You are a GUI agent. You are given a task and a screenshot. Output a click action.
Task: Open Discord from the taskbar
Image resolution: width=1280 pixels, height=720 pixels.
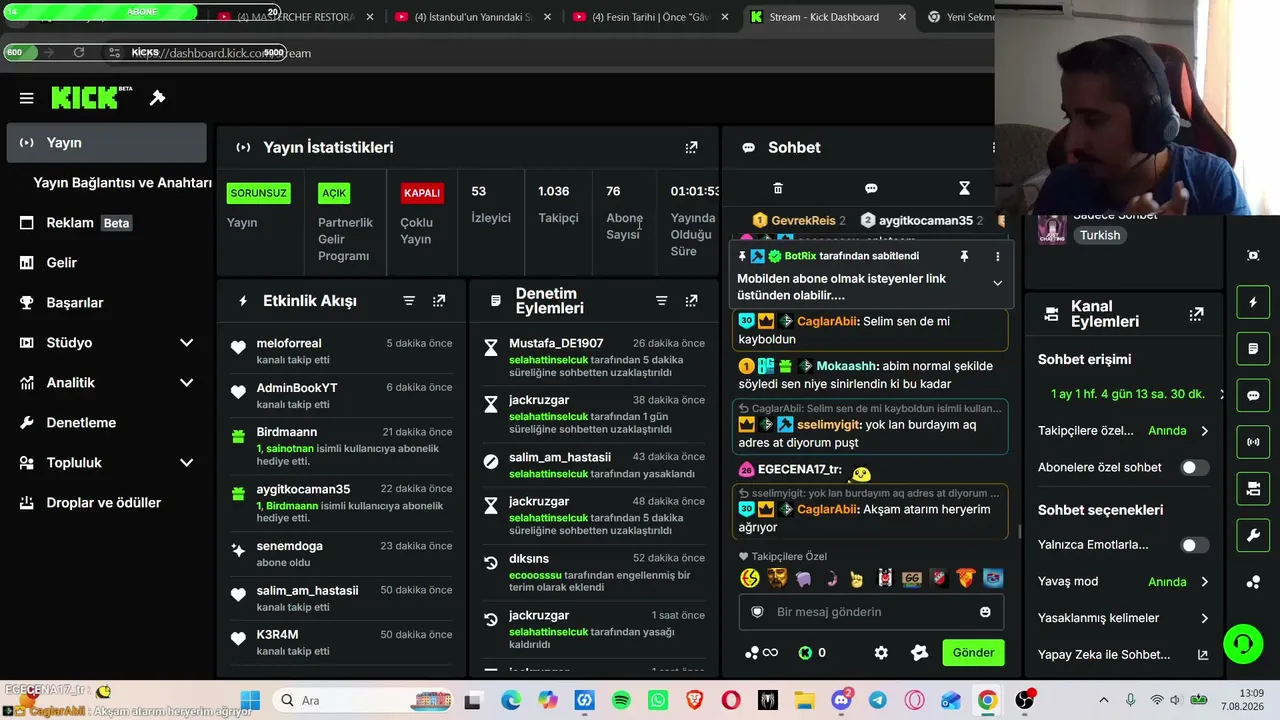point(841,700)
